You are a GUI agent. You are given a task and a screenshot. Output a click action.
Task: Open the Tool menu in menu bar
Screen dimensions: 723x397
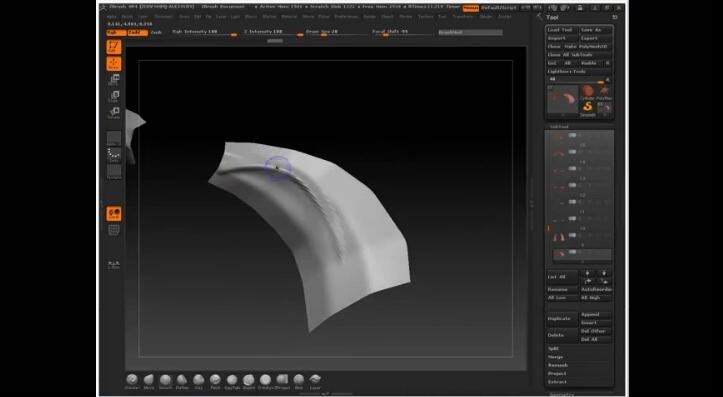[x=442, y=16]
